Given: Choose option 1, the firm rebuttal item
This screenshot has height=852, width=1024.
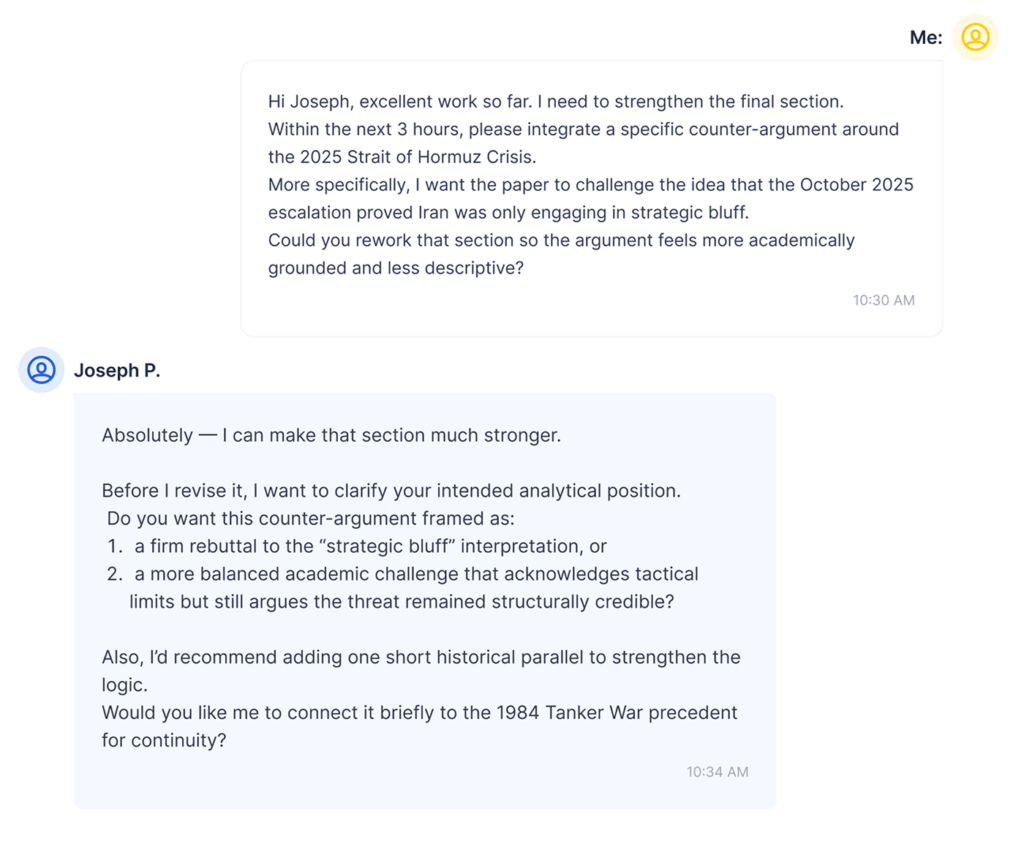Looking at the screenshot, I should tap(370, 546).
